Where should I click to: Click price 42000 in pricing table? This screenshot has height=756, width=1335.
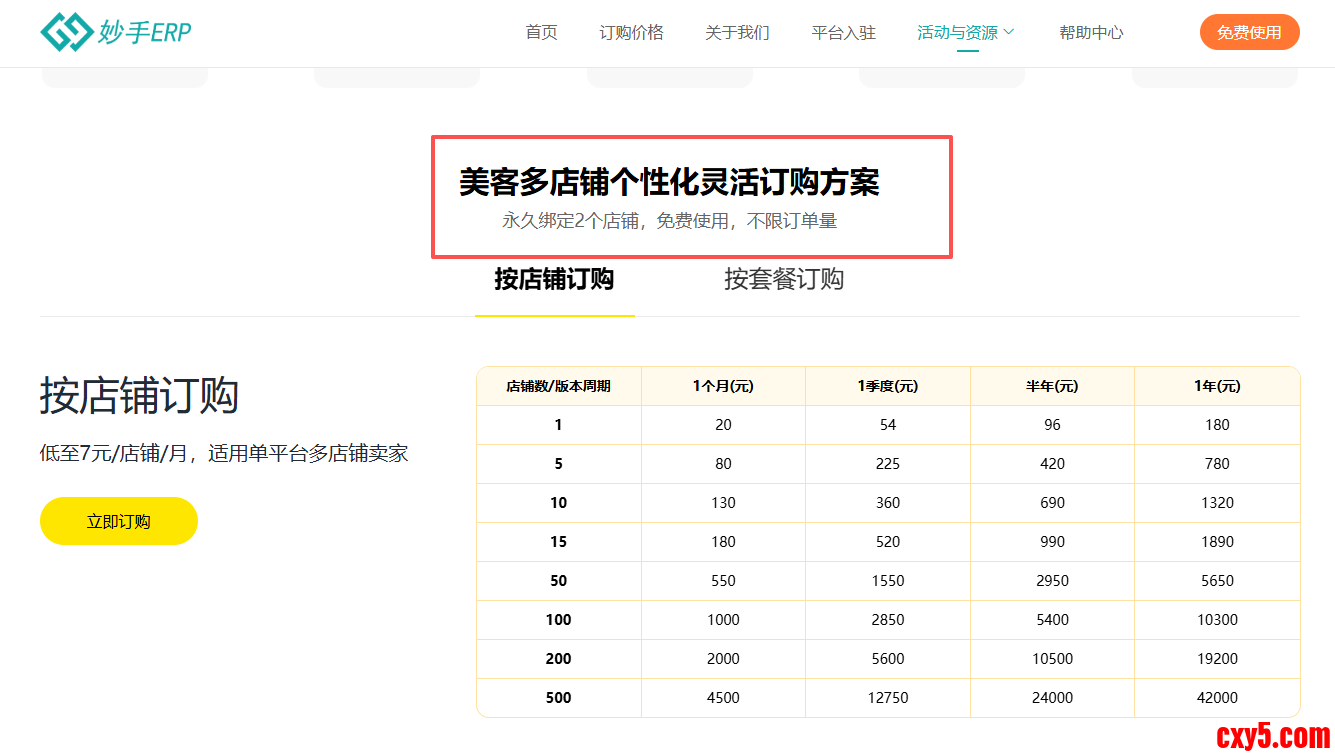[1217, 698]
